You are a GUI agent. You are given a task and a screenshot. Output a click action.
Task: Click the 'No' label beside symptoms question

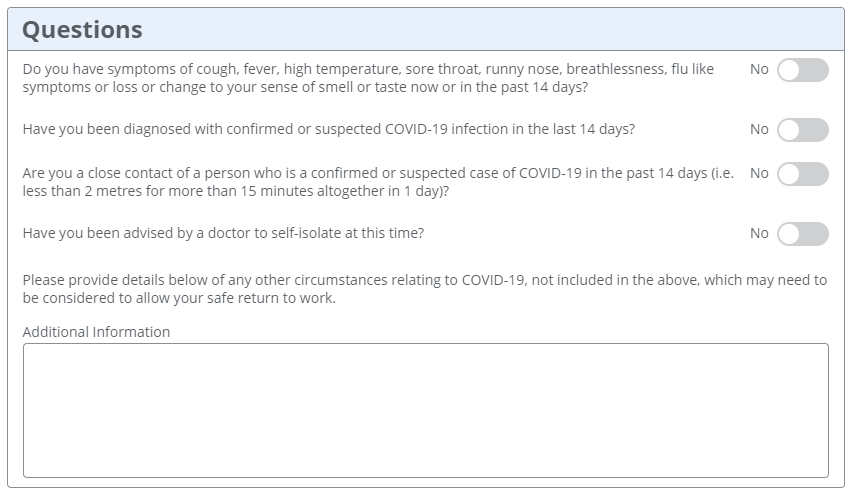(x=759, y=70)
